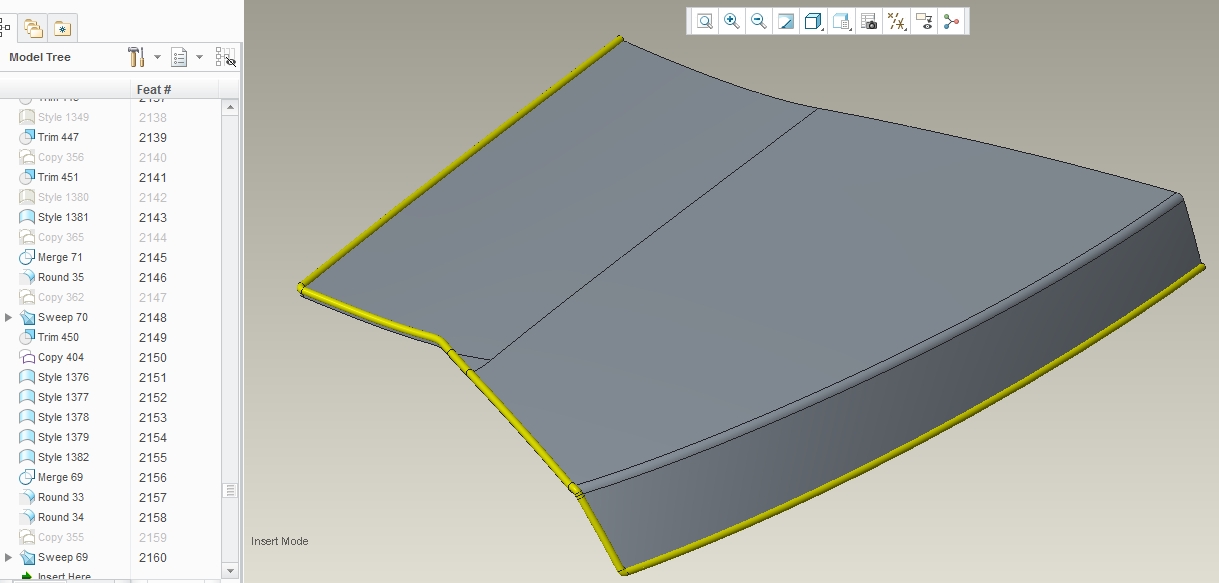Select Copy 404 feature
Image resolution: width=1219 pixels, height=583 pixels.
(x=61, y=357)
